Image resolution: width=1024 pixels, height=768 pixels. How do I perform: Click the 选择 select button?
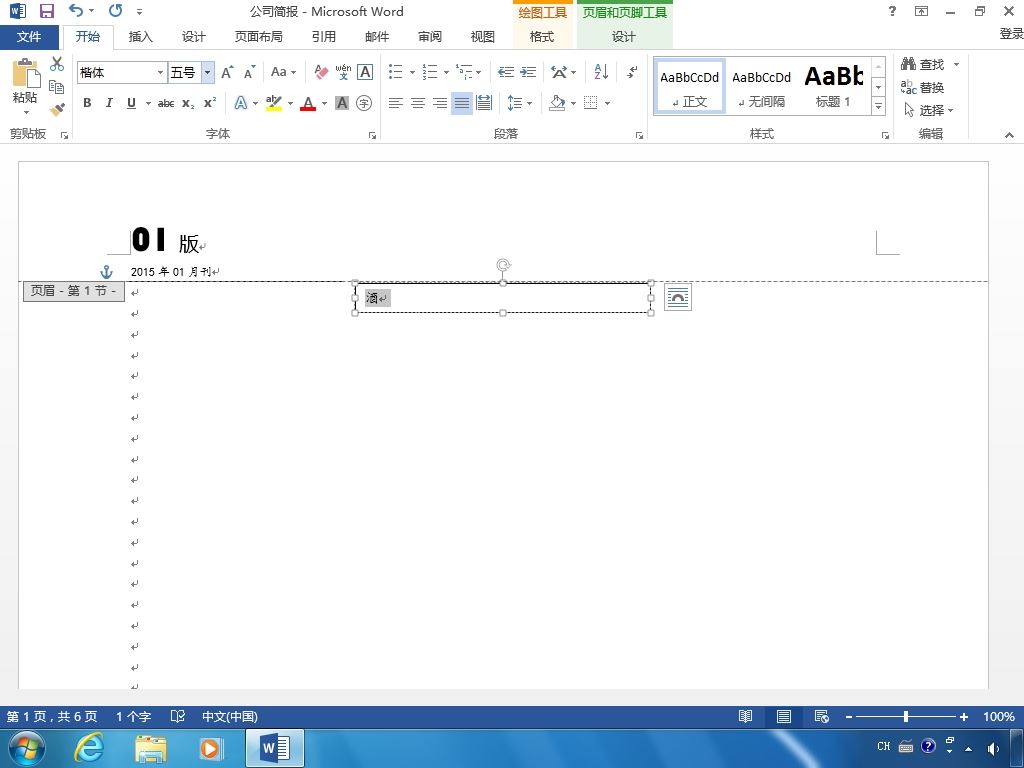point(929,110)
